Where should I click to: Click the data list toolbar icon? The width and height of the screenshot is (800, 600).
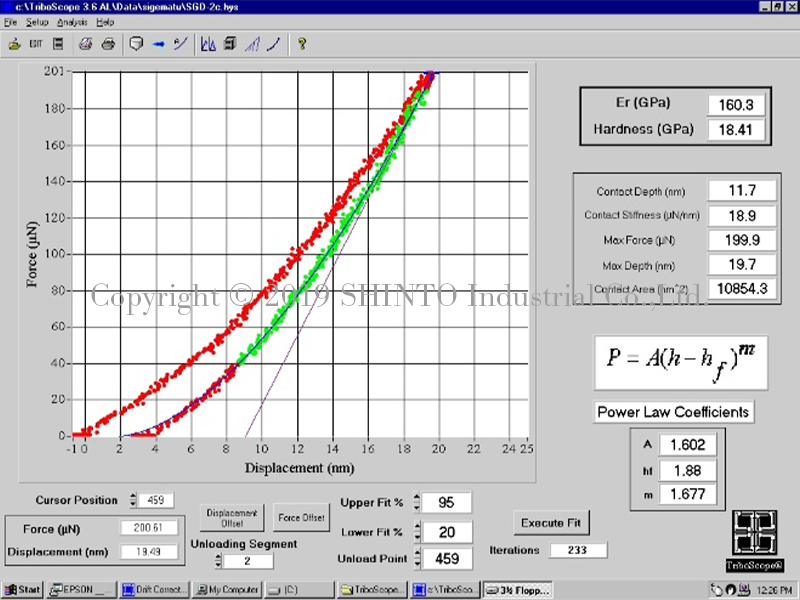[x=58, y=44]
